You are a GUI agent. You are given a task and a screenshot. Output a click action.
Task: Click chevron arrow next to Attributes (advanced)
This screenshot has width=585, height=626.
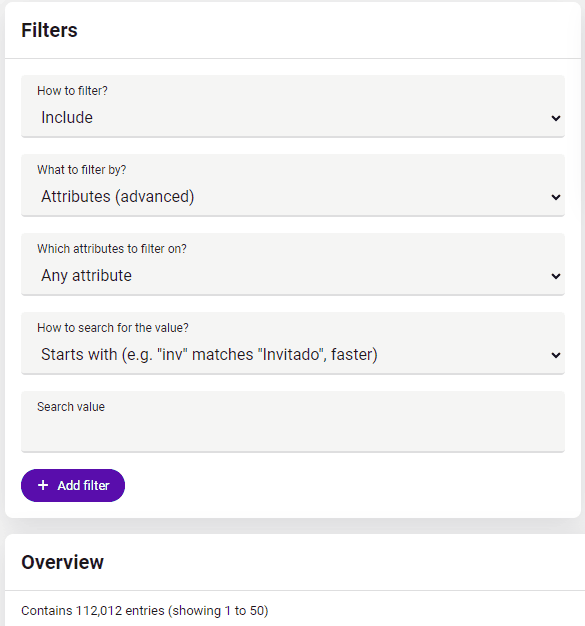point(555,197)
